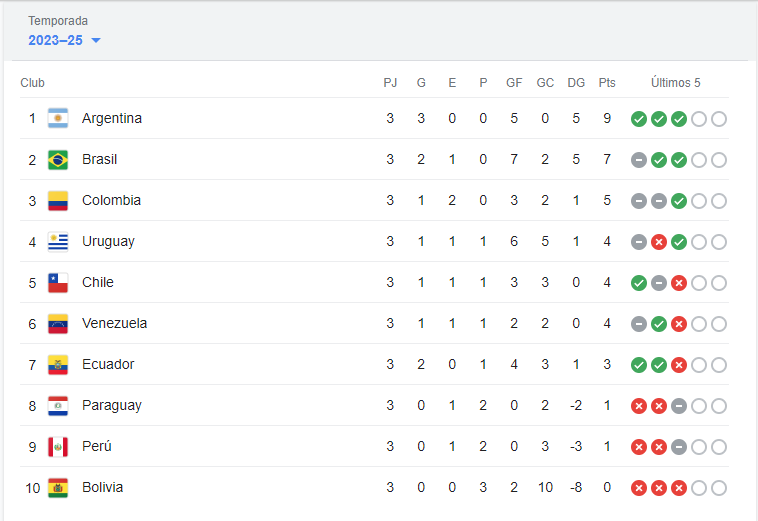This screenshot has width=758, height=521.
Task: Click the Venezuela flag icon
Action: click(58, 324)
